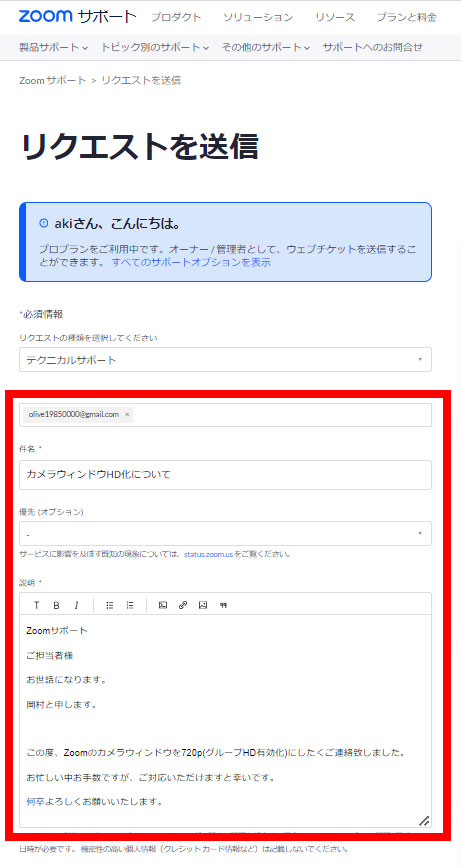Click into the 件名 subject field
Screen dimensions: 461x867
click(x=226, y=475)
